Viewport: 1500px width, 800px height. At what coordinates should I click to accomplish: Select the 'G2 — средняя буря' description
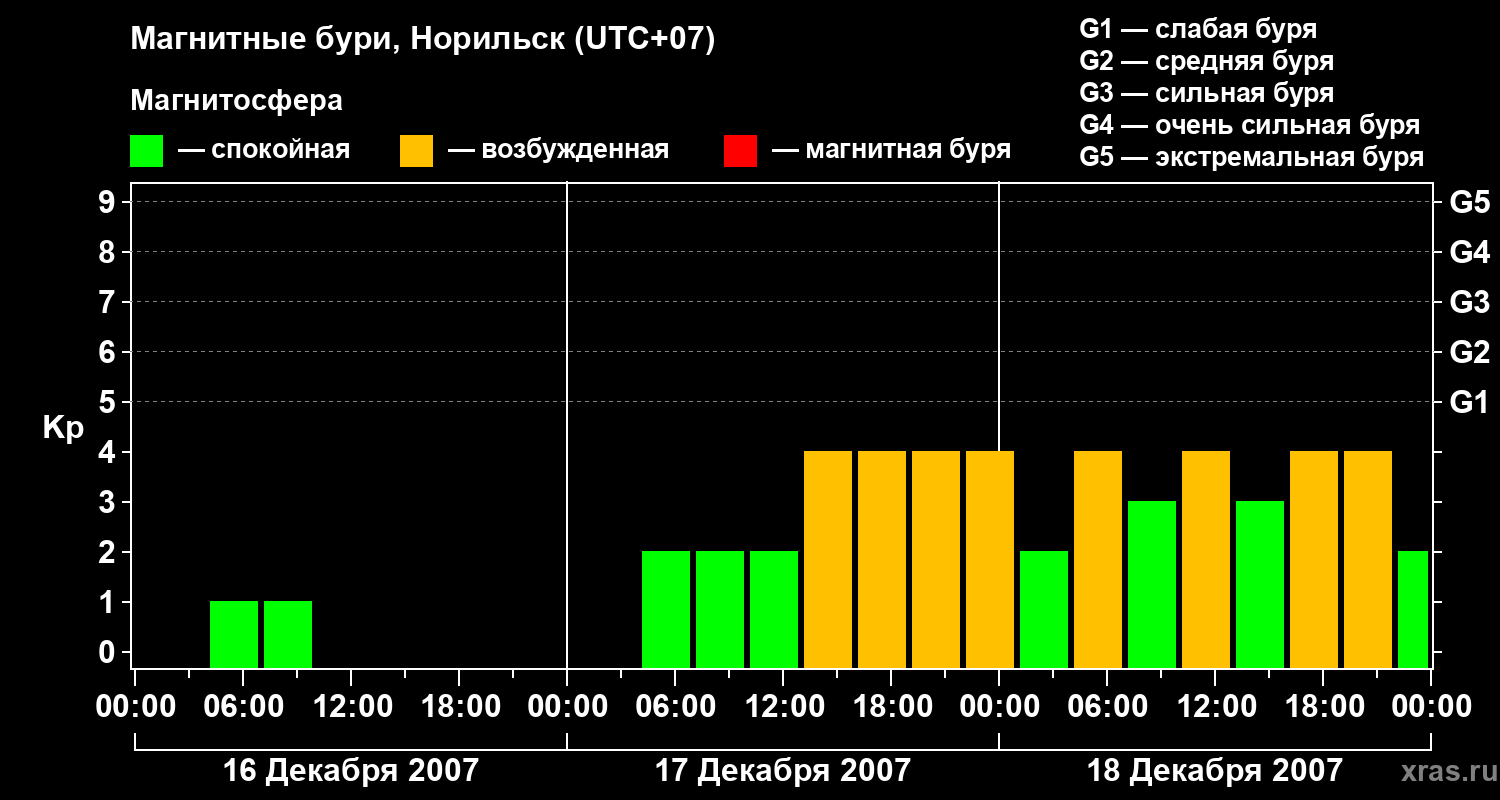pos(1207,61)
